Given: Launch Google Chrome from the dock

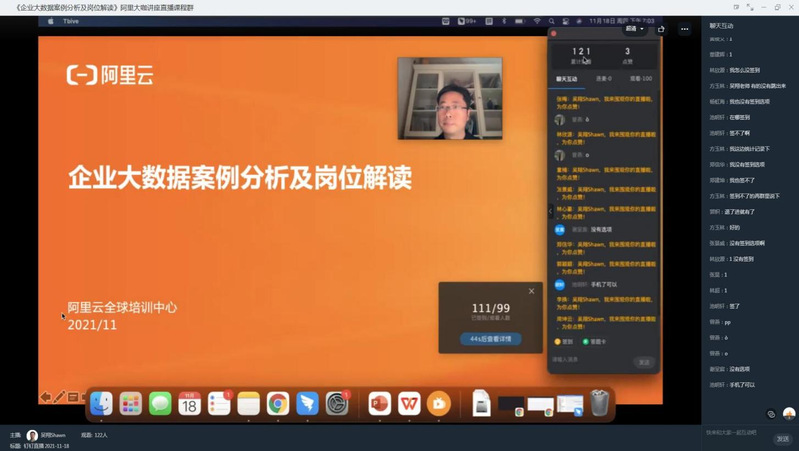Looking at the screenshot, I should [x=278, y=403].
